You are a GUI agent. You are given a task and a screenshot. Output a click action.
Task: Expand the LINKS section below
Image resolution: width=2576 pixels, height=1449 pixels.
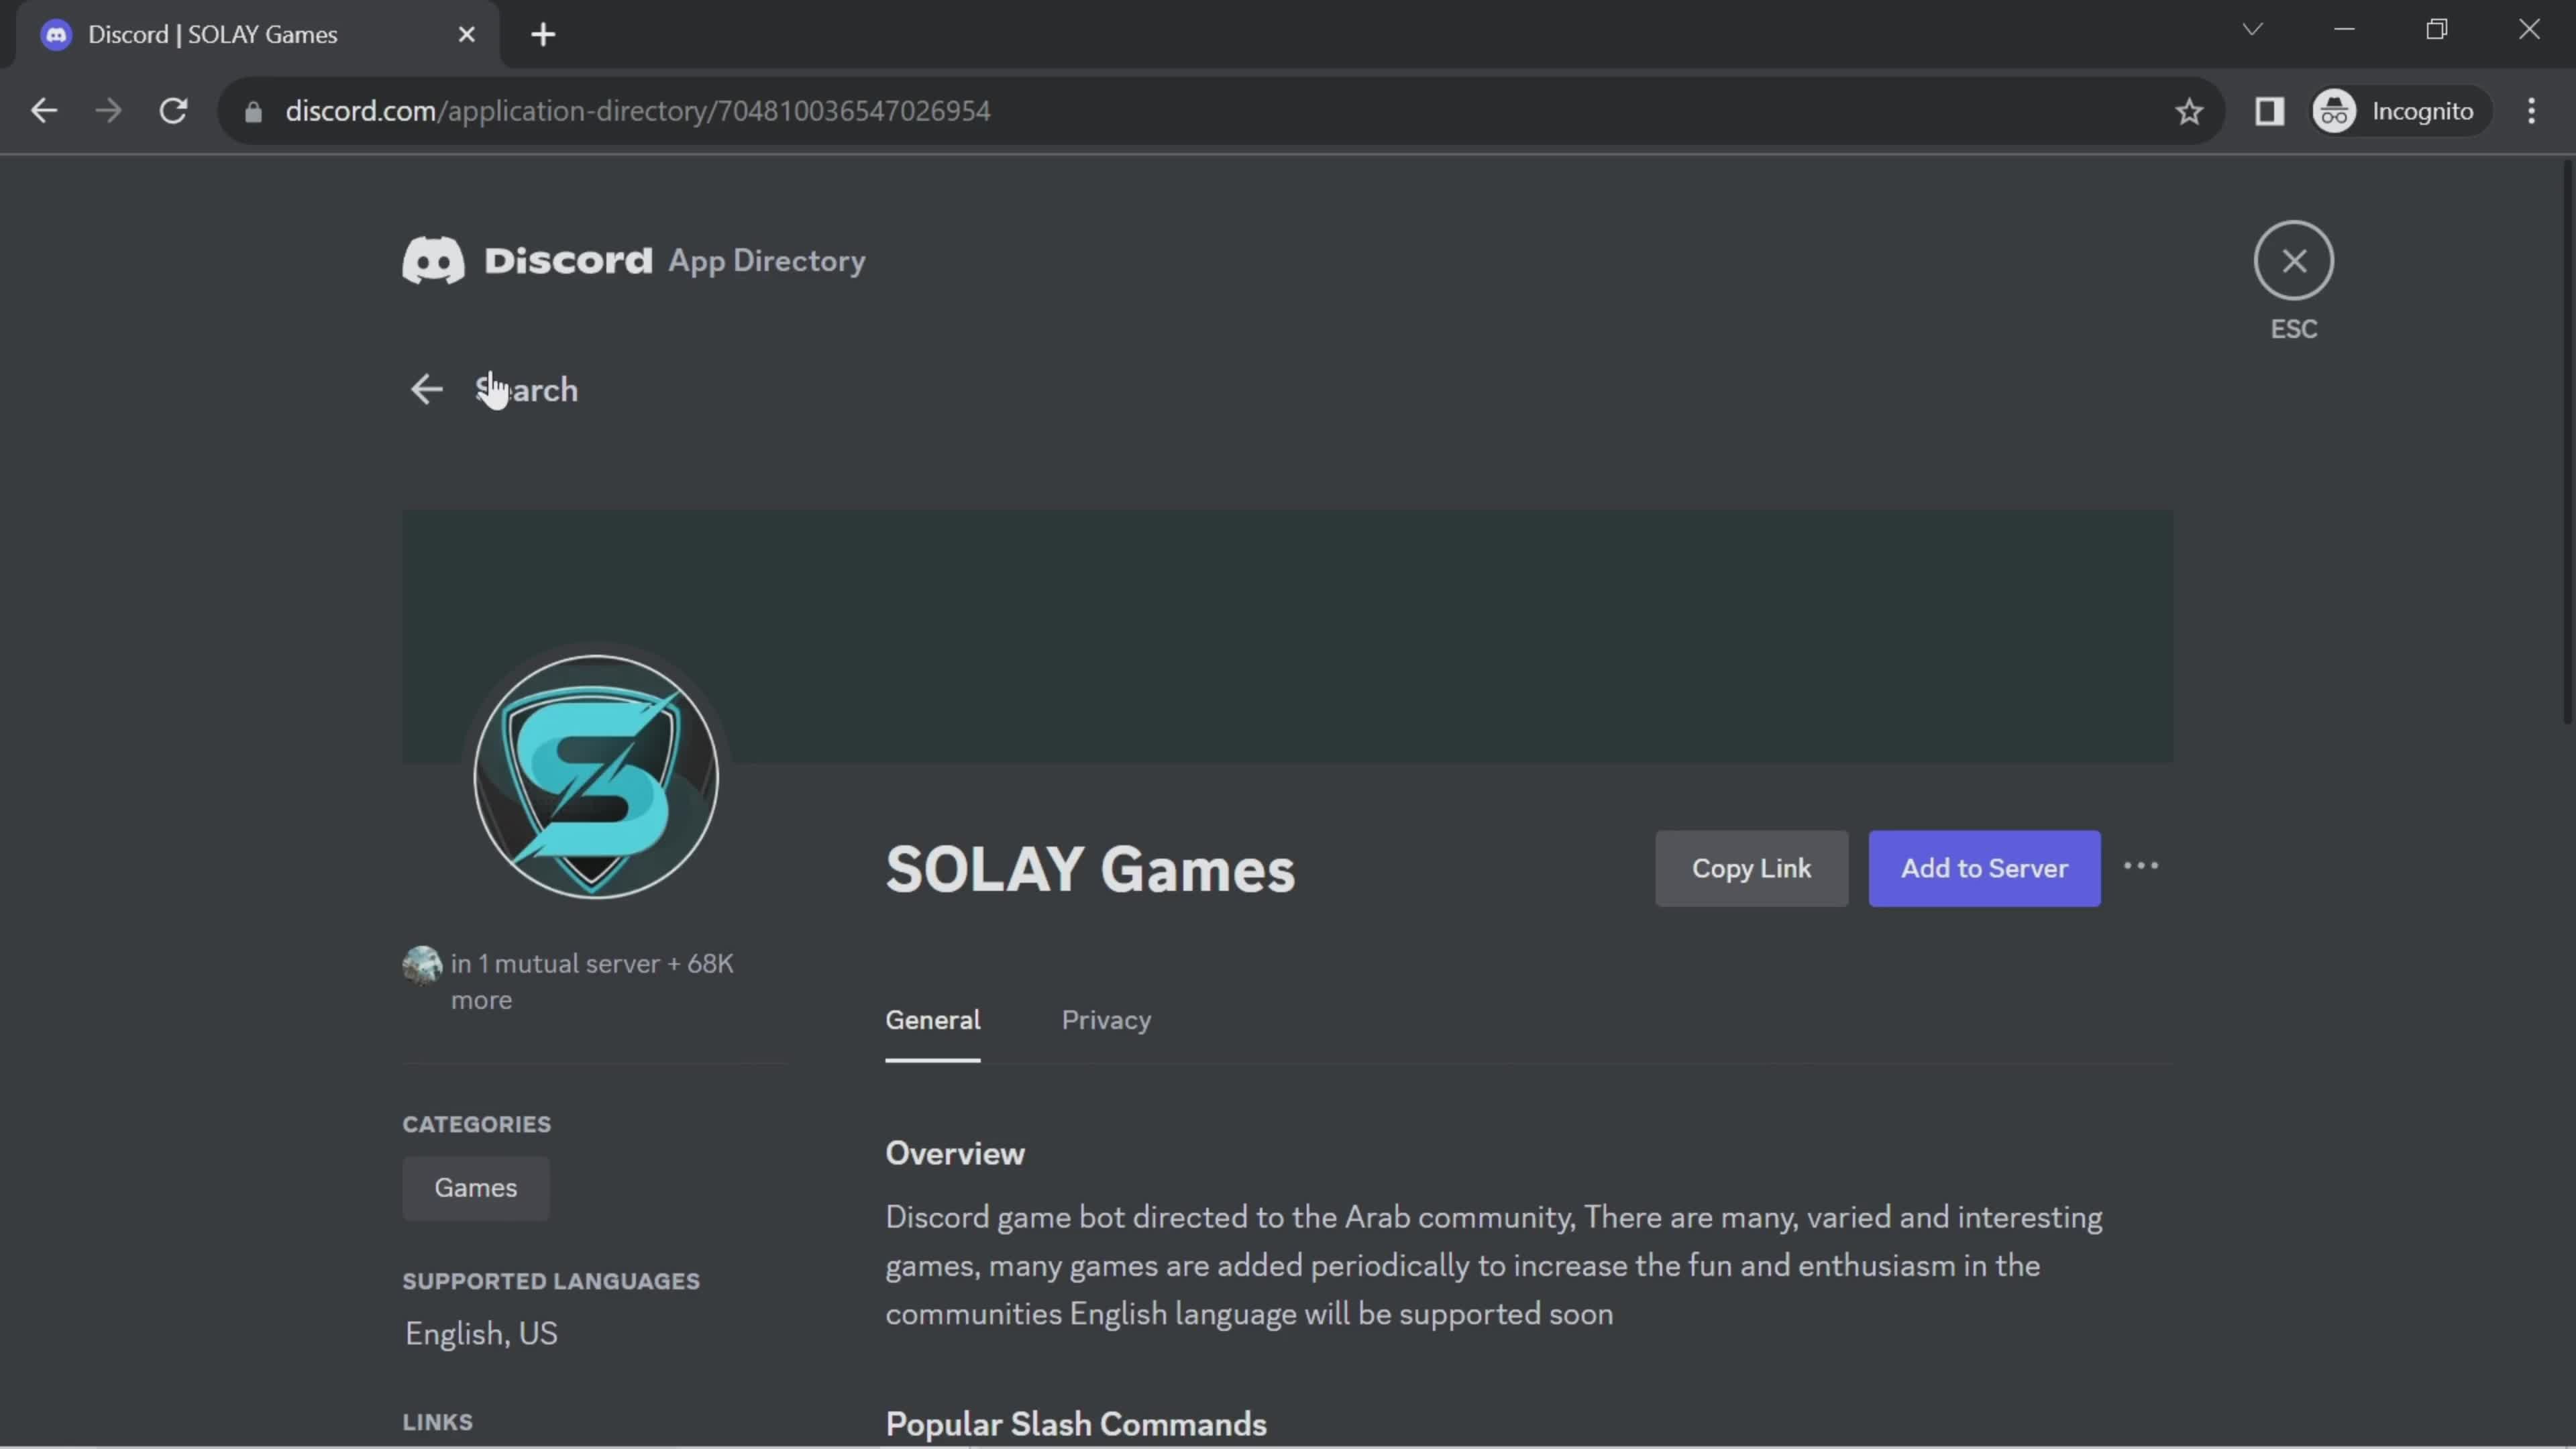coord(435,1421)
